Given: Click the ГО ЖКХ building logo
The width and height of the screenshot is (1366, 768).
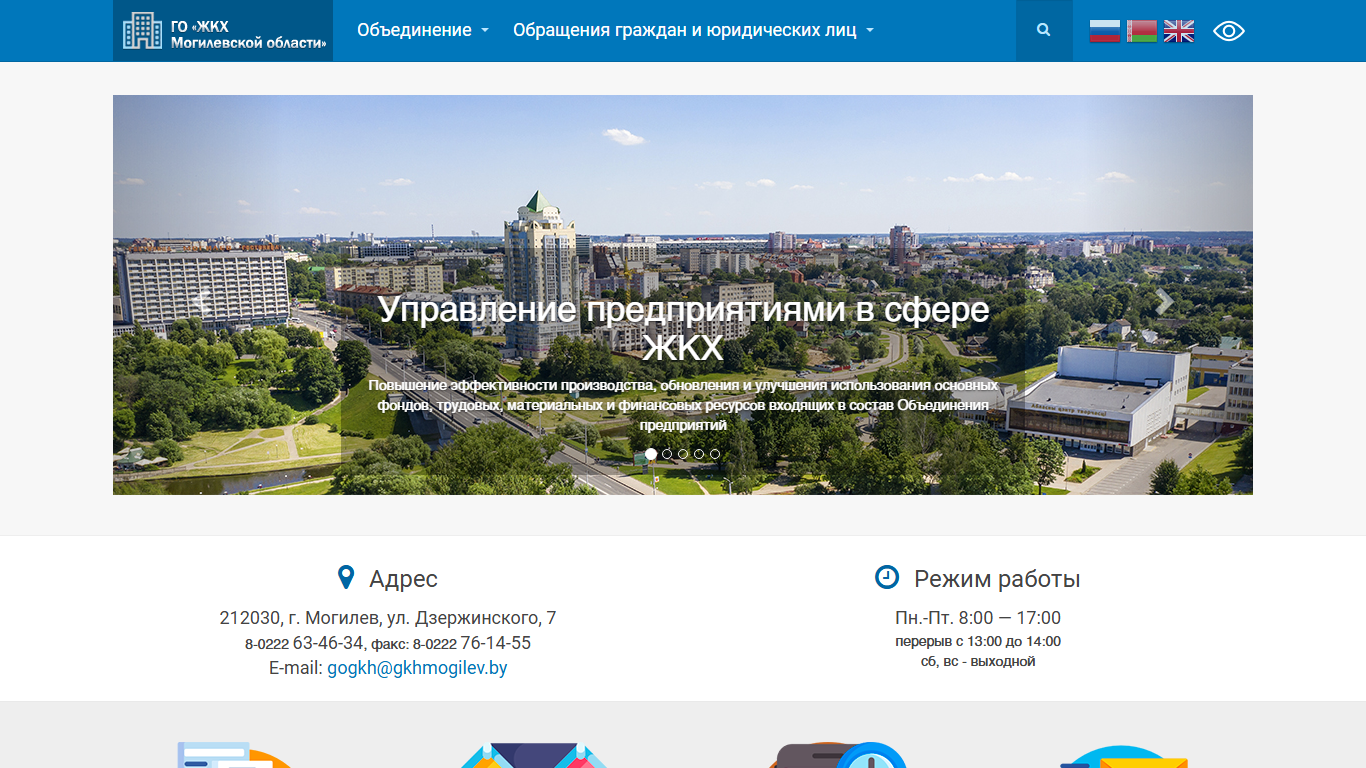Looking at the screenshot, I should [223, 31].
